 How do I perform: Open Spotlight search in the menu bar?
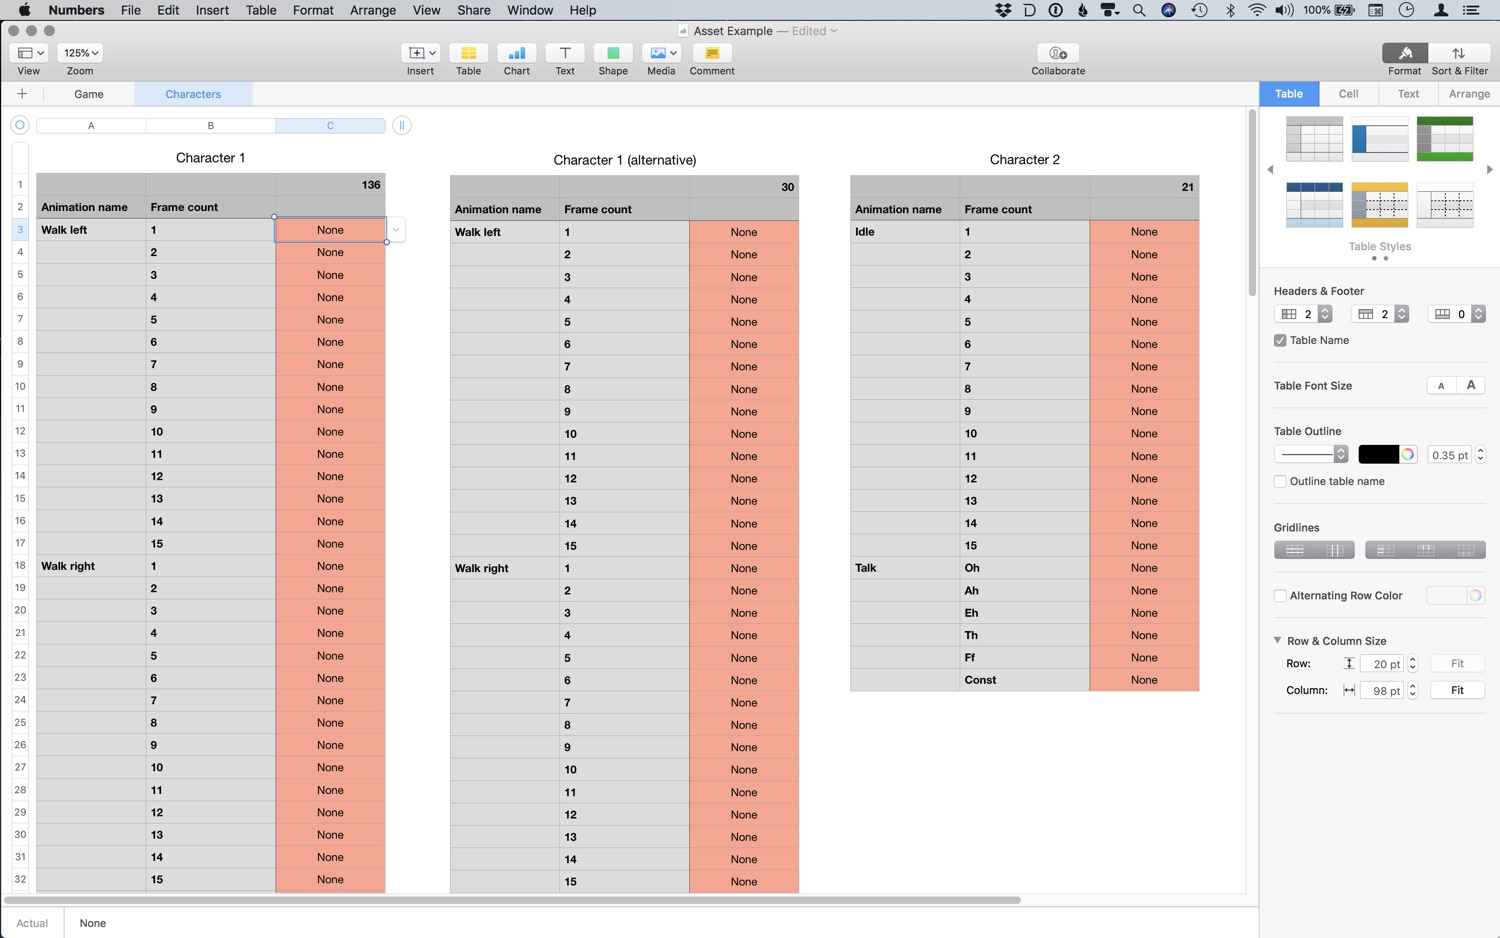(x=1139, y=10)
